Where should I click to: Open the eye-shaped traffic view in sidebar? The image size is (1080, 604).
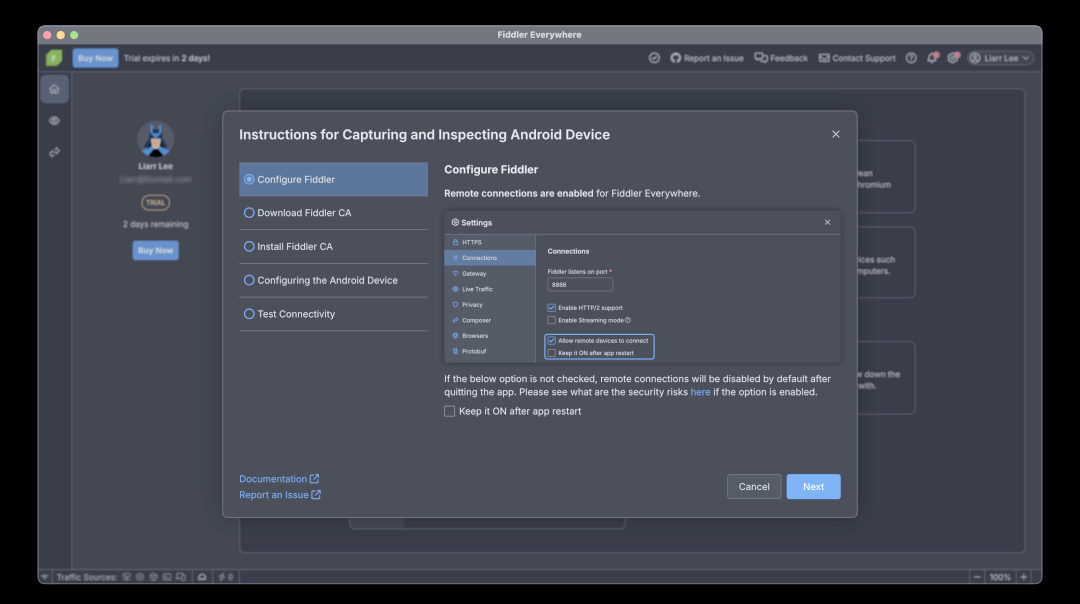click(x=54, y=121)
